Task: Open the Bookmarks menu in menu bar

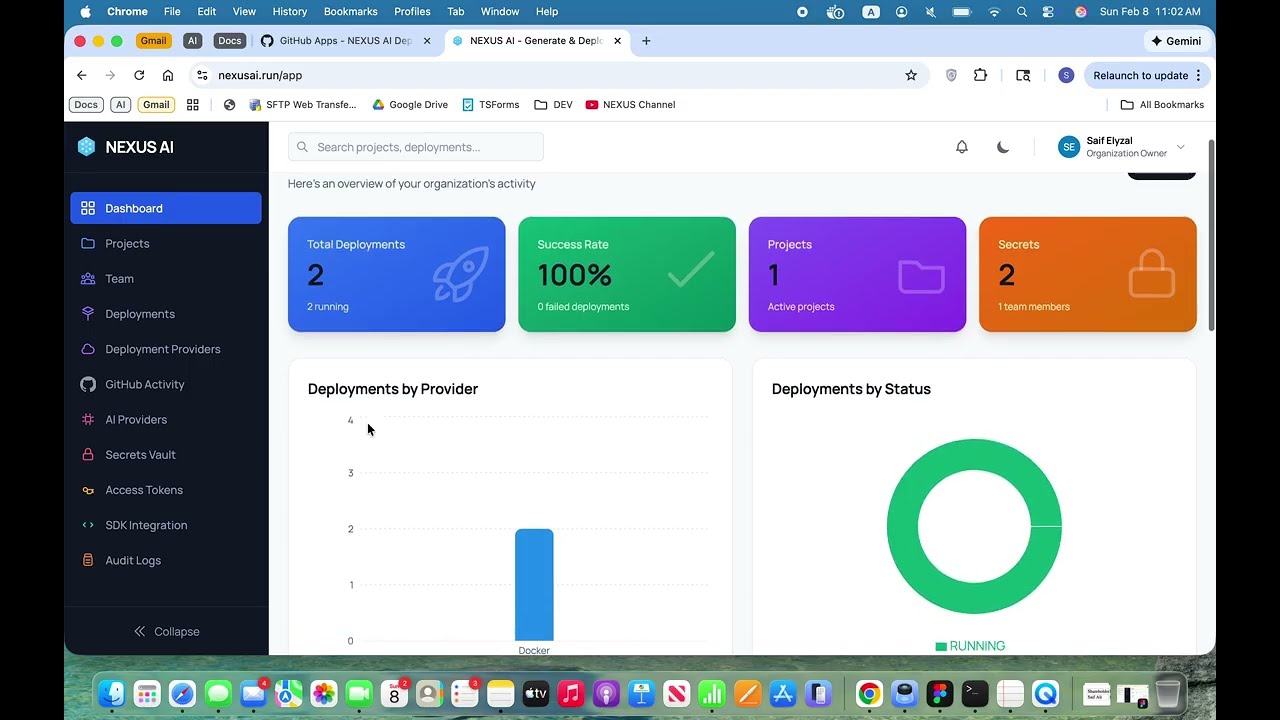Action: point(351,12)
